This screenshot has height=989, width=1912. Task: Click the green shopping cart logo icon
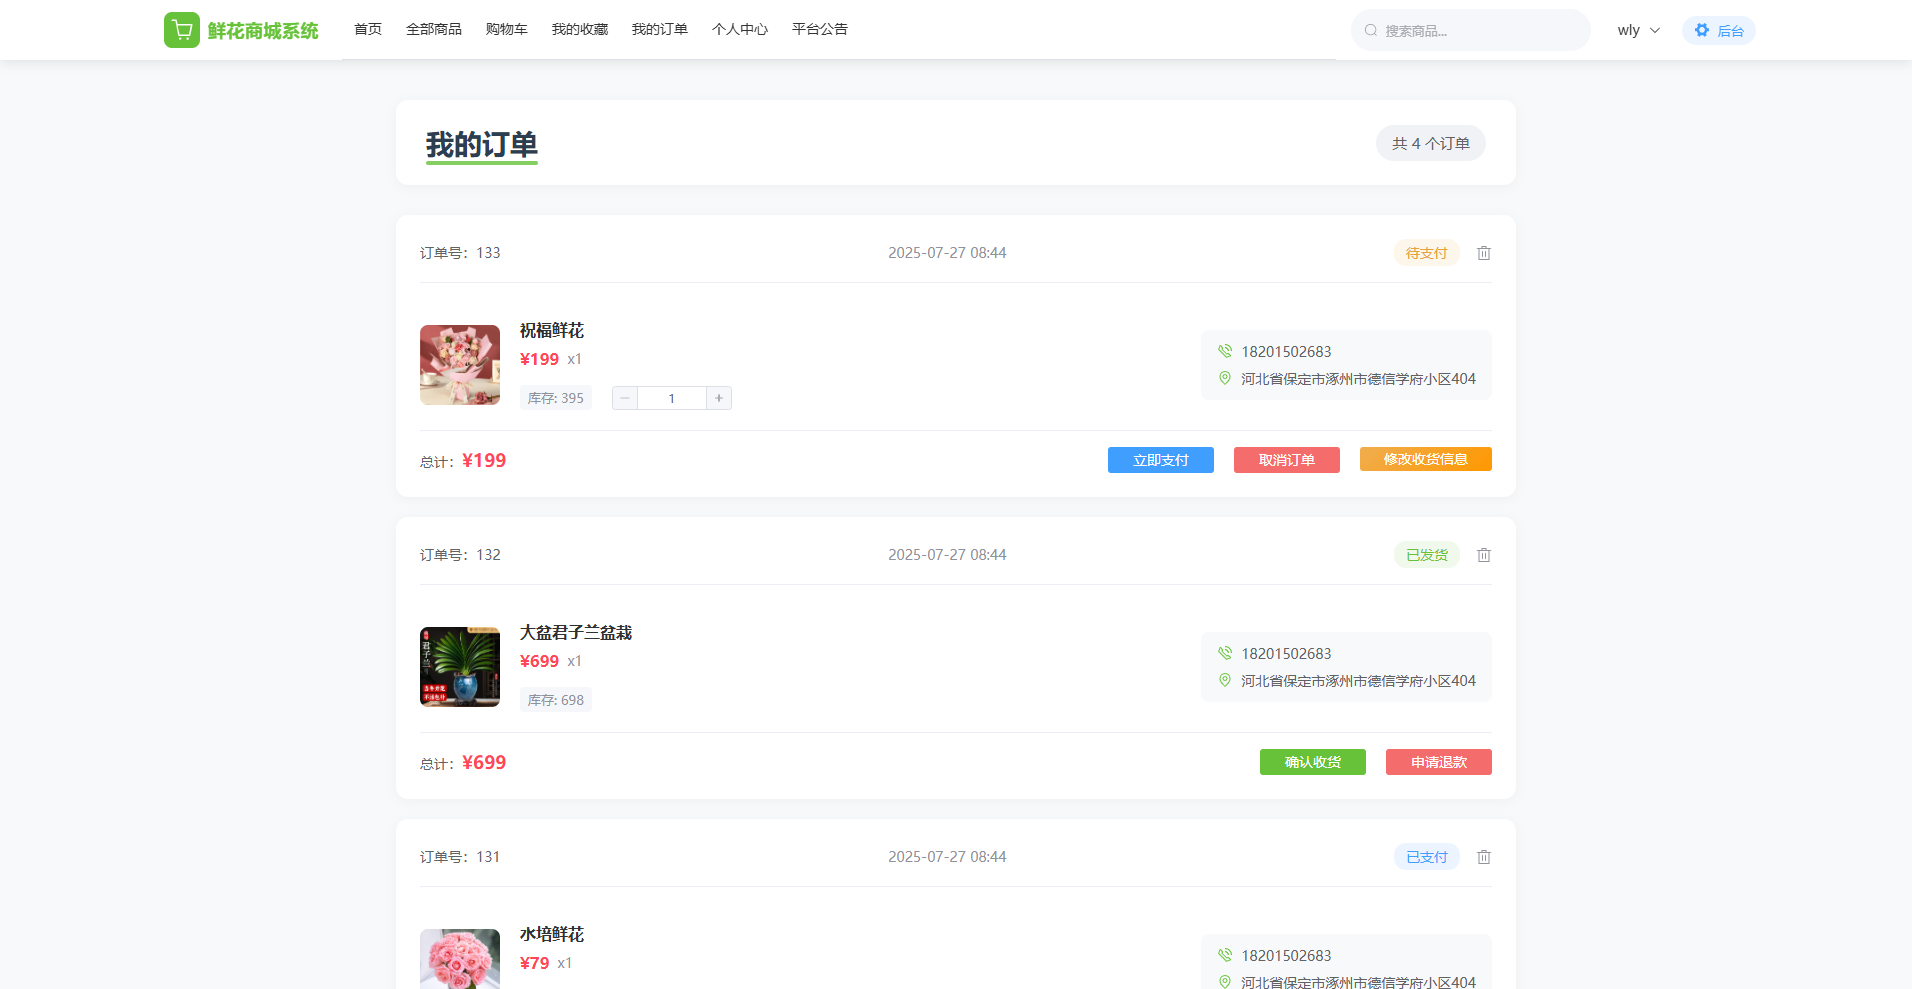coord(182,30)
